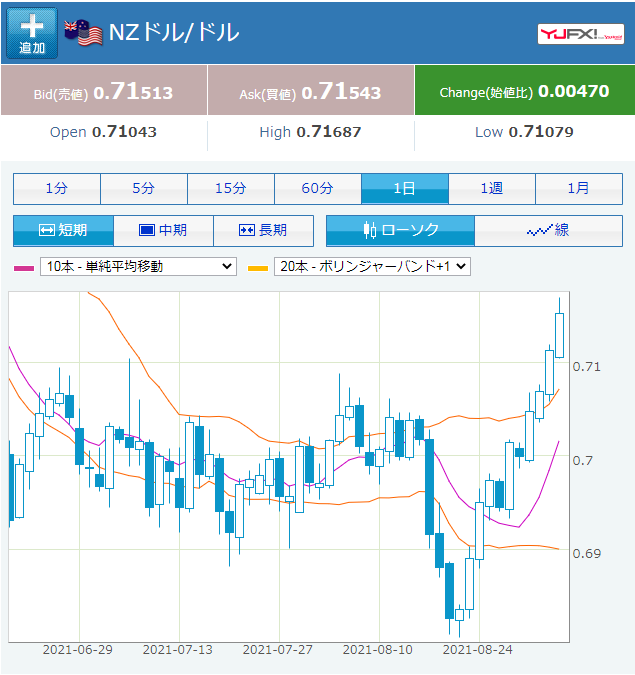Select the 1月 timeframe tab
This screenshot has width=635, height=675.
tap(579, 189)
